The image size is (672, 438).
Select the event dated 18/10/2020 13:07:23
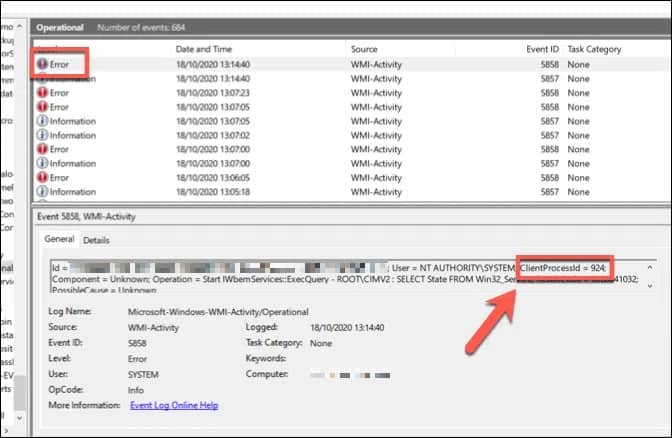[x=350, y=93]
